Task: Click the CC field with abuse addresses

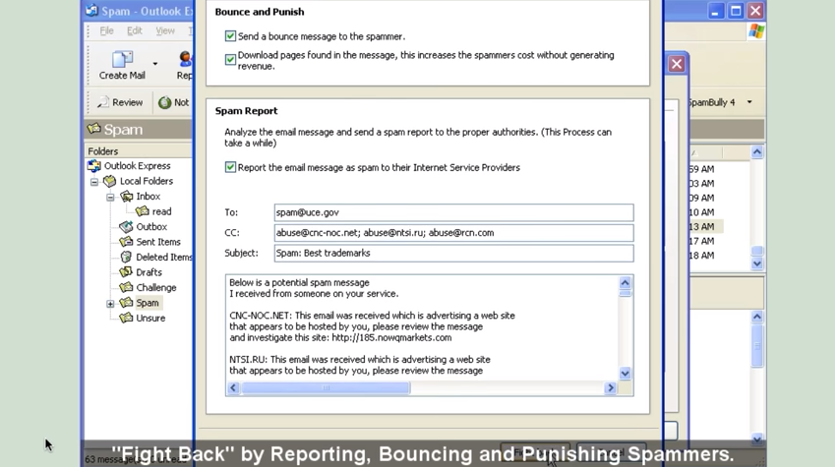Action: (x=454, y=233)
